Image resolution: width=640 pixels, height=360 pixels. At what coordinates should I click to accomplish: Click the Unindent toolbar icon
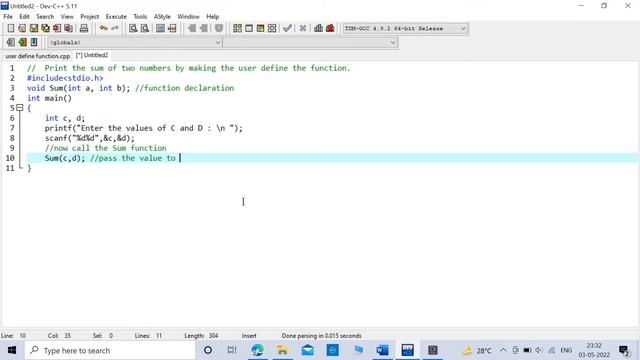[x=203, y=28]
